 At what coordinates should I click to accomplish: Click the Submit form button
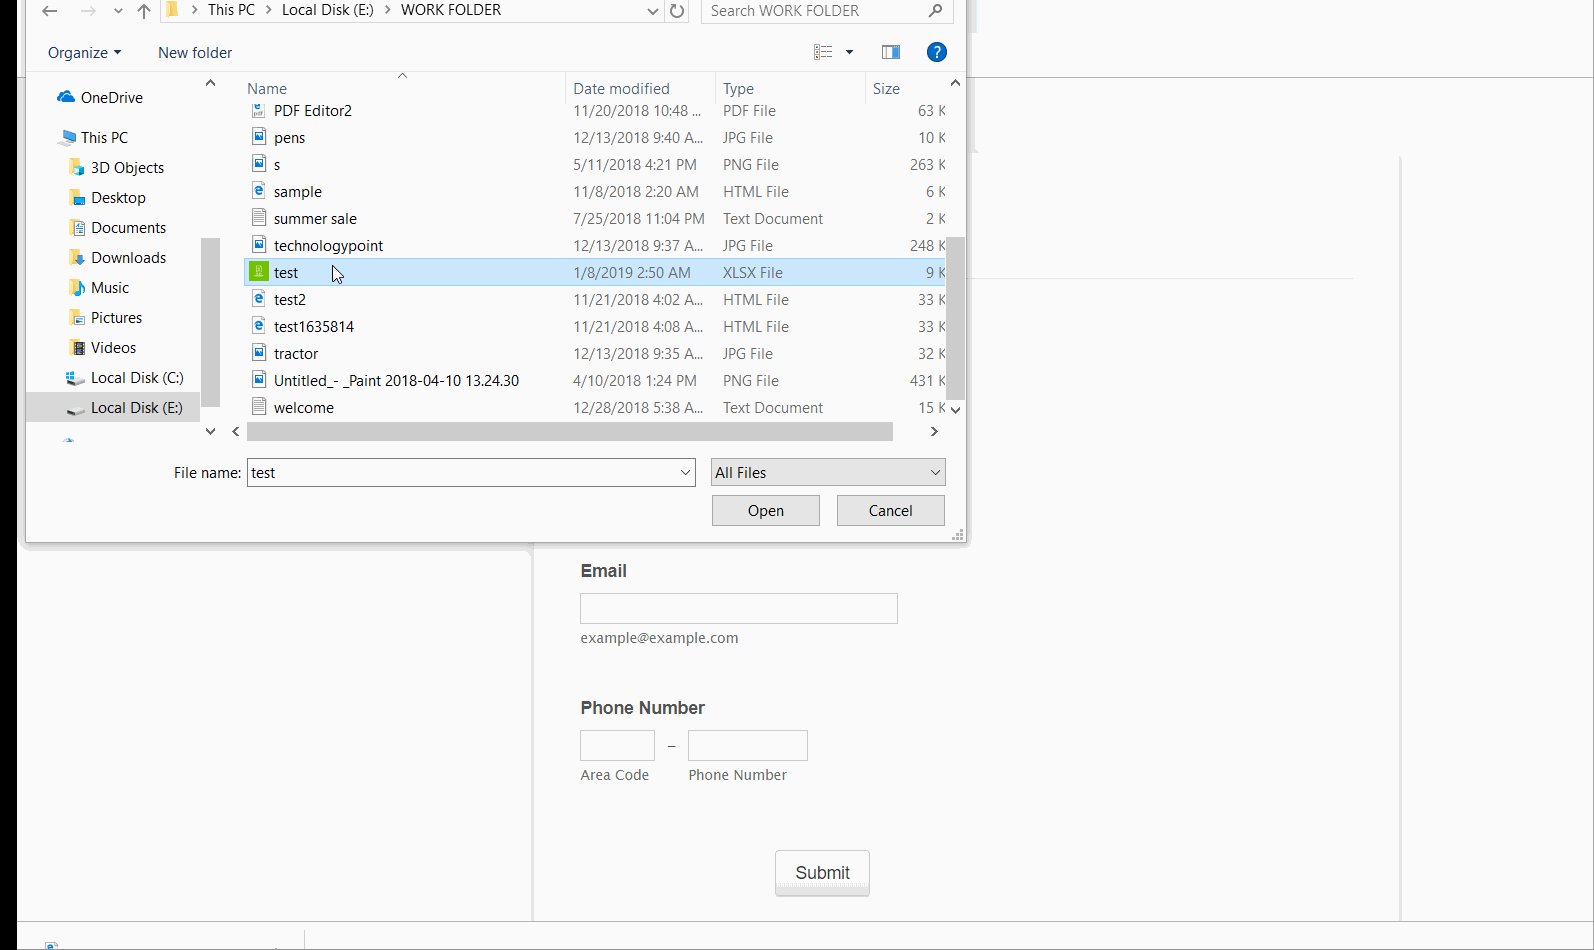[822, 873]
